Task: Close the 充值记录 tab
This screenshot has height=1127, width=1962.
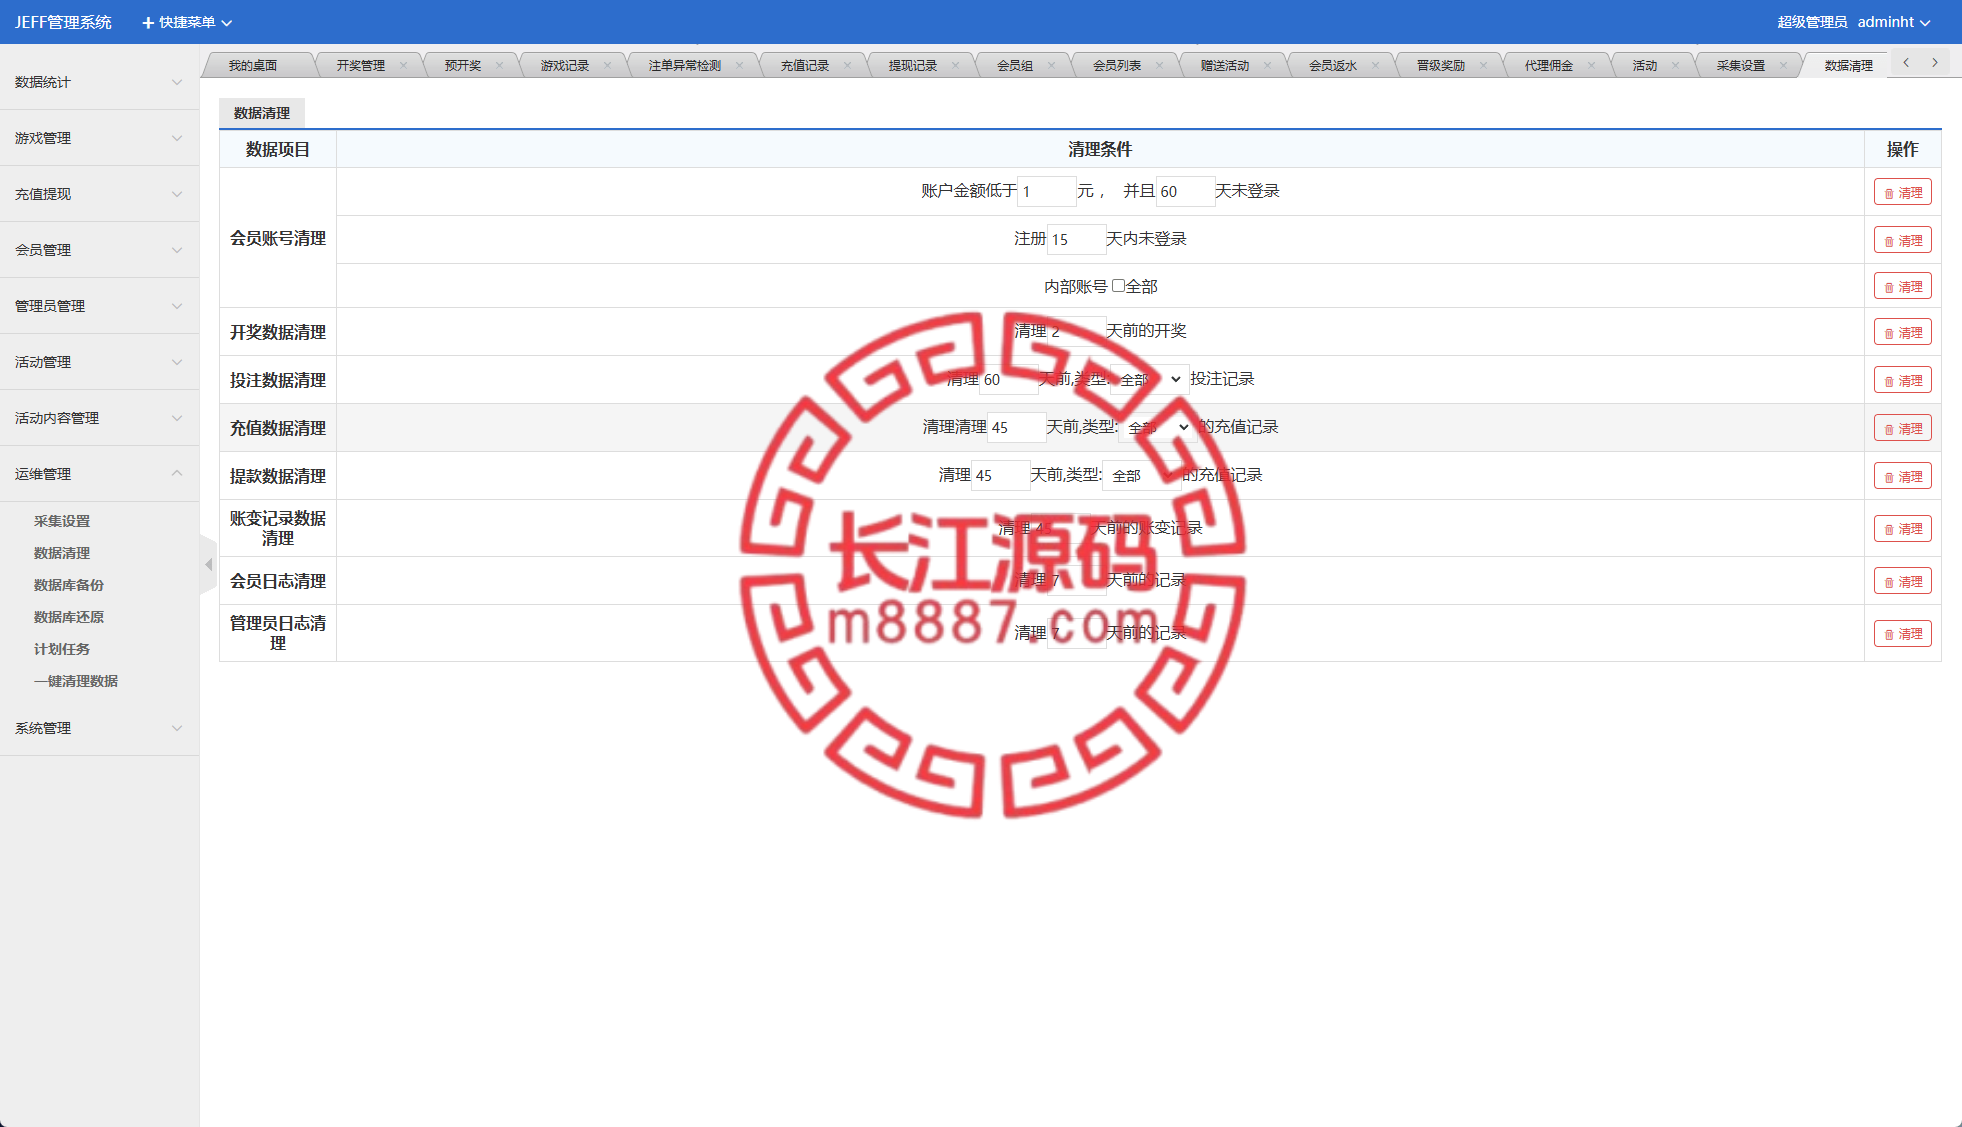Action: 847,66
